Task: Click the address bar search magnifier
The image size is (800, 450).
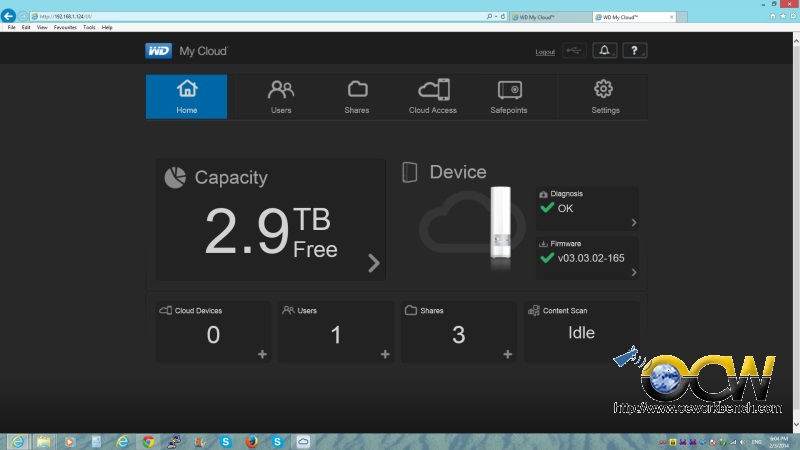Action: tap(489, 16)
